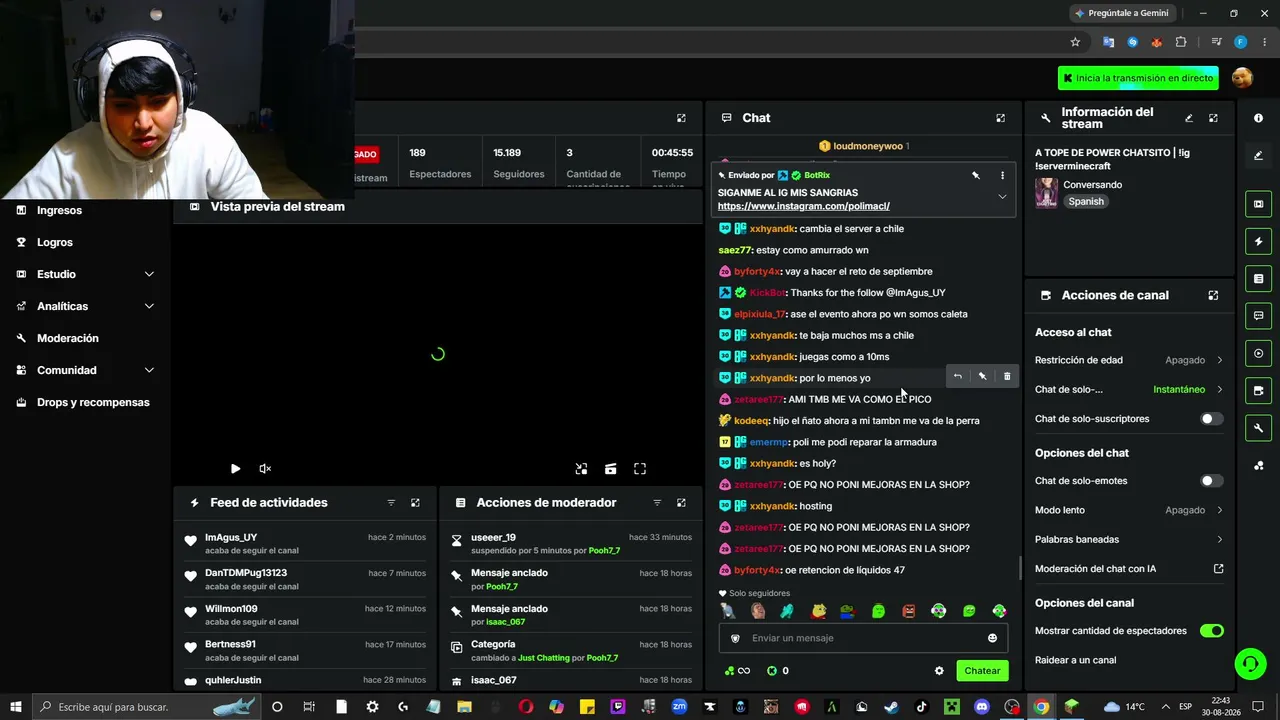
Task: Delete the hovered 'por lo menos yo' message
Action: coord(1007,377)
